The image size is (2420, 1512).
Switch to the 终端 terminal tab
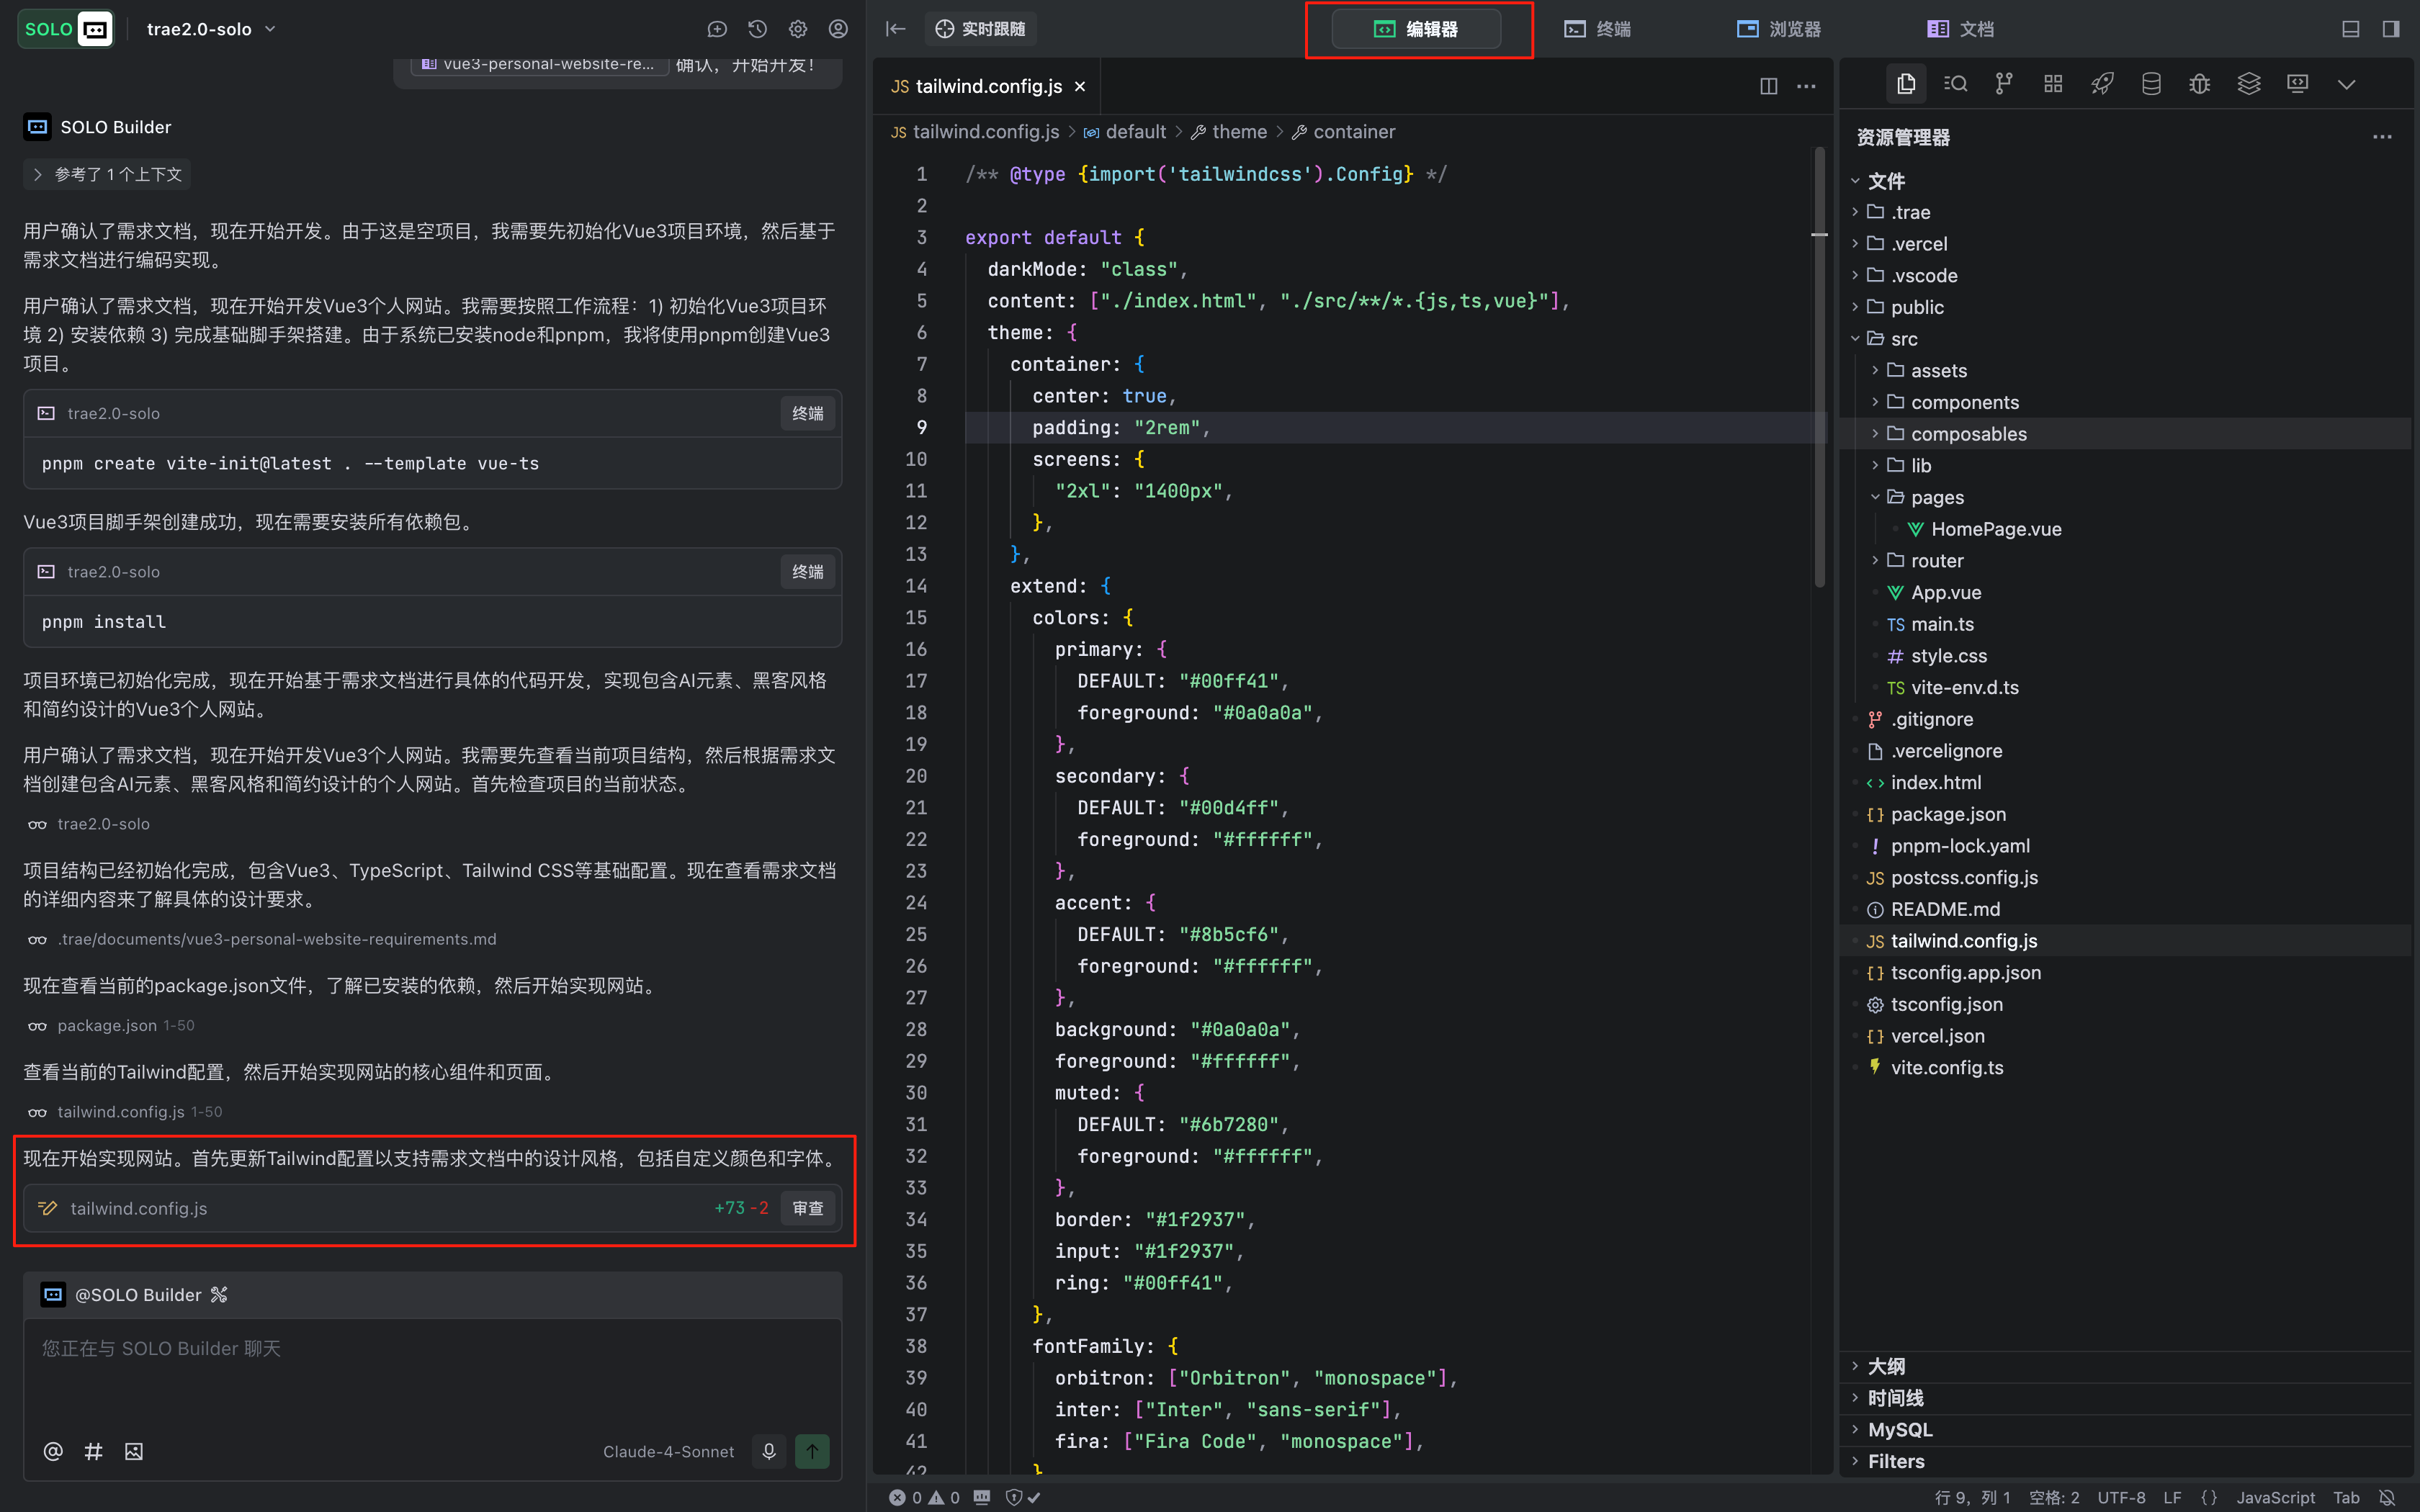[x=1597, y=29]
